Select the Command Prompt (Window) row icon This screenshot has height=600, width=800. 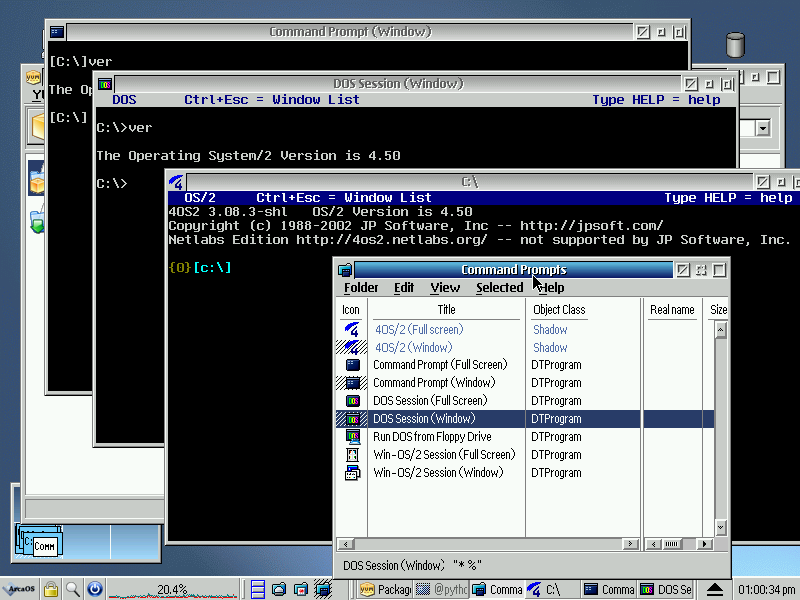click(353, 383)
